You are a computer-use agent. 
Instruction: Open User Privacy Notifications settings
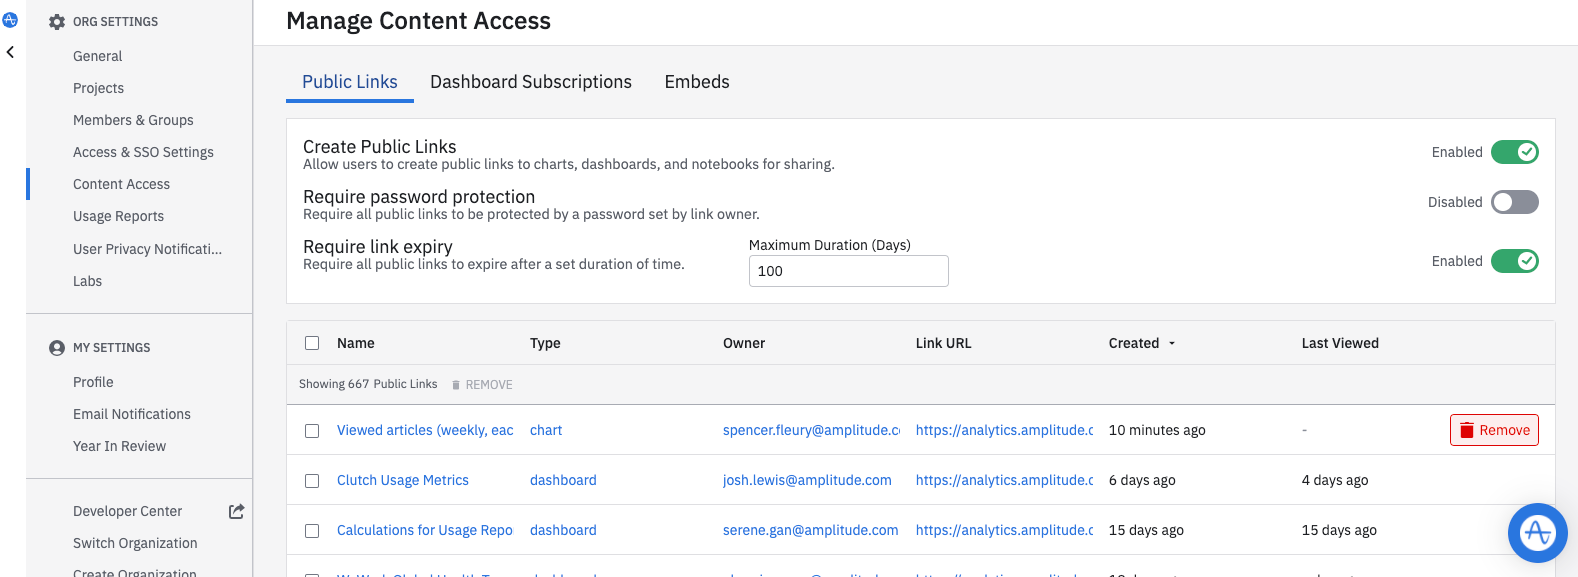point(147,249)
